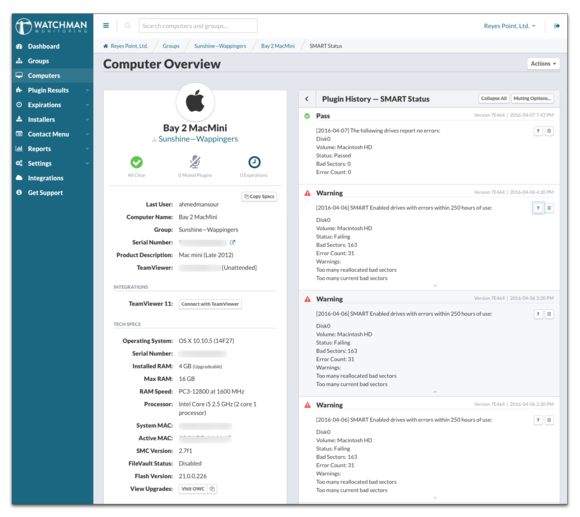Click the last user ahmedmansour value
Screen dimensions: 580x517
(199, 205)
